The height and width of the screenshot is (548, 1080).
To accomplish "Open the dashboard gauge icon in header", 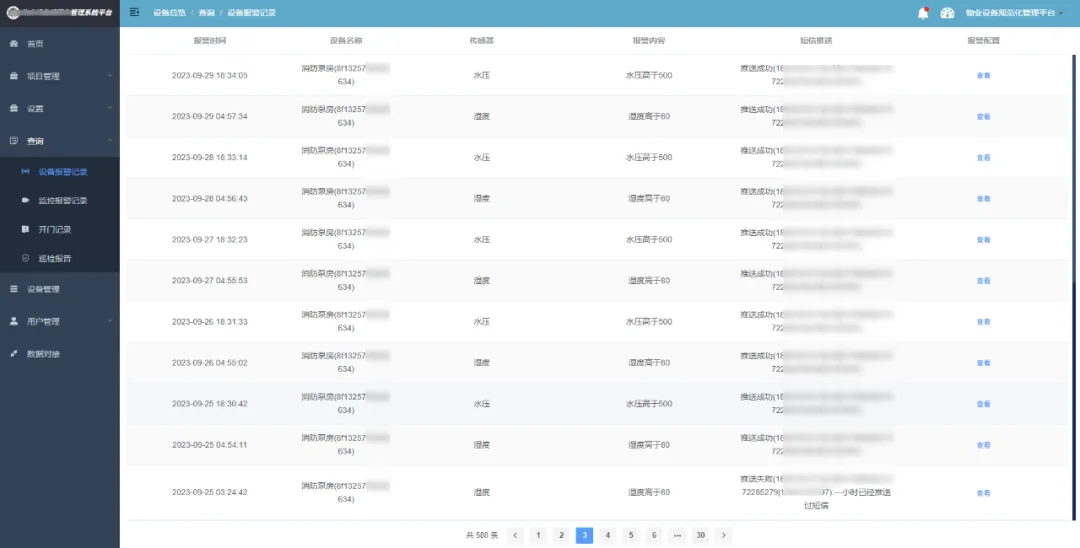I will 947,13.
